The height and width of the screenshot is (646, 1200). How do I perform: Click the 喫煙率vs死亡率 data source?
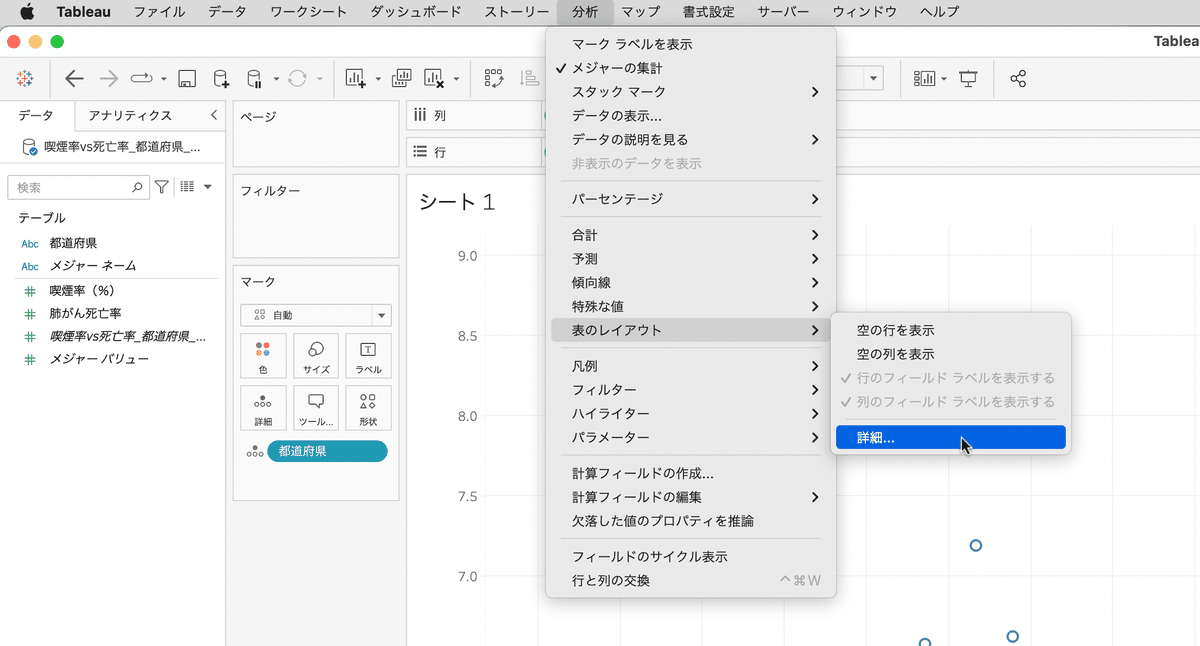(112, 147)
